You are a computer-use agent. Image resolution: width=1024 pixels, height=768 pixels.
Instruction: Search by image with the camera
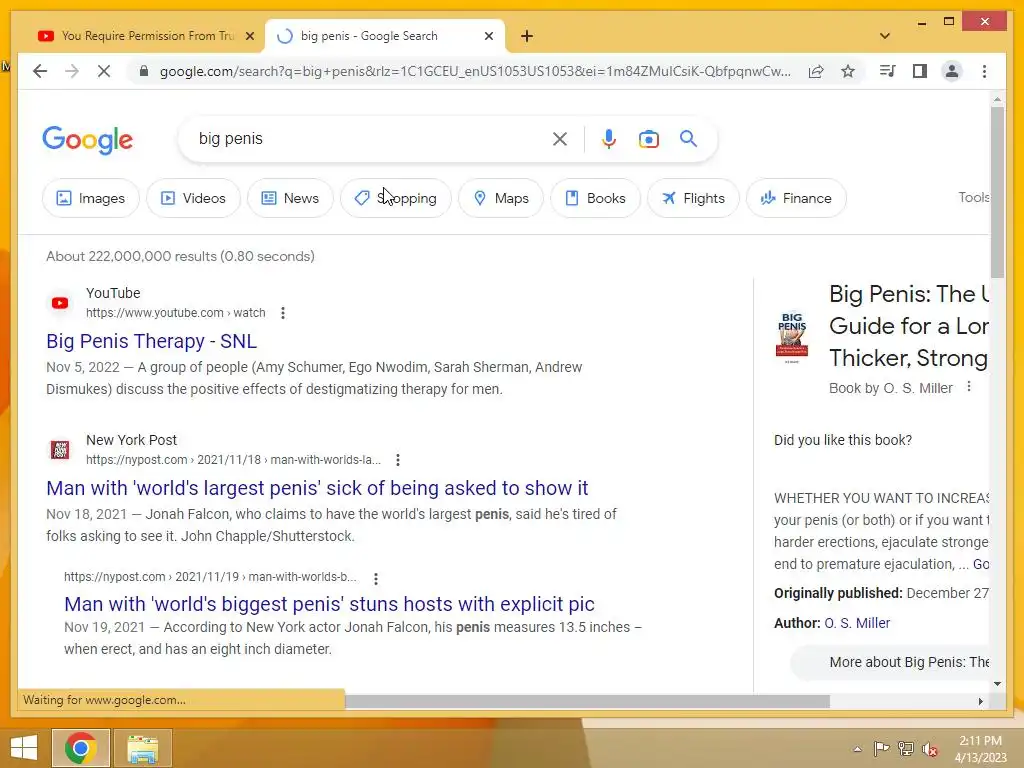[x=648, y=138]
